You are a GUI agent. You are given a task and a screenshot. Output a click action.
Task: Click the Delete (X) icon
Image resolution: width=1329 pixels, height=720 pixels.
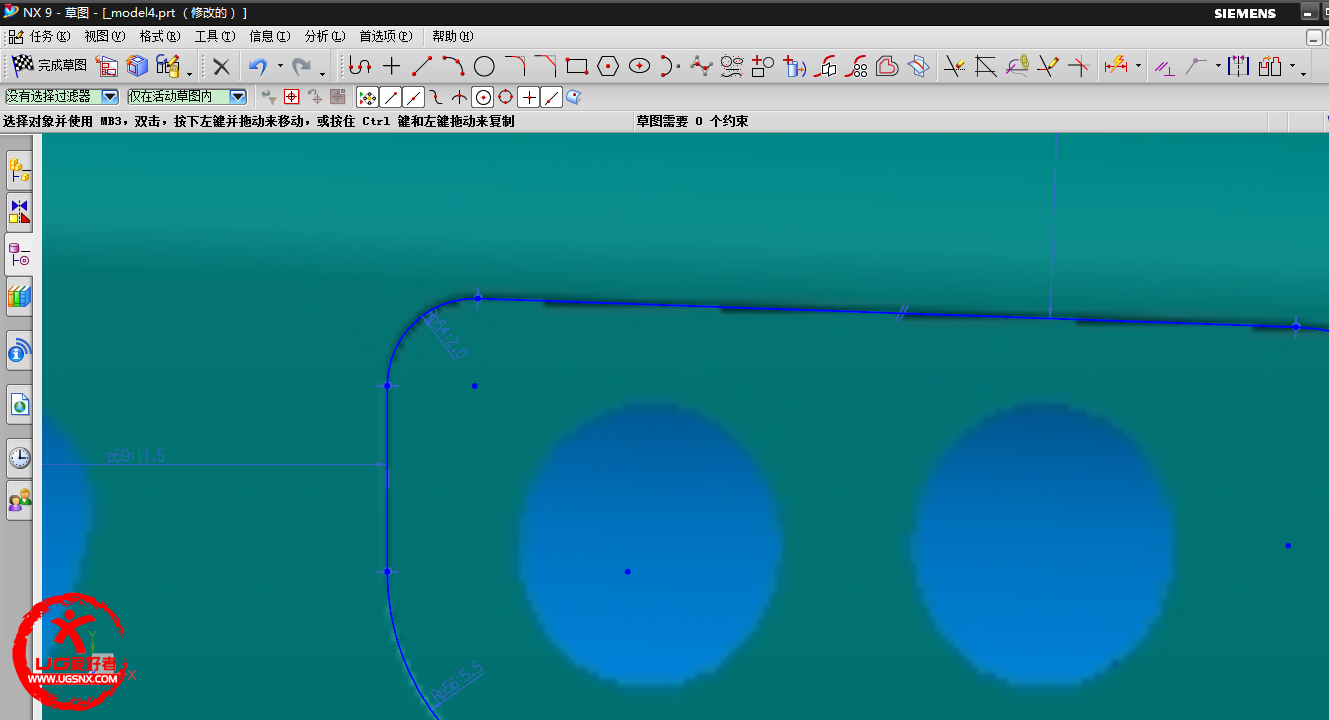(222, 67)
